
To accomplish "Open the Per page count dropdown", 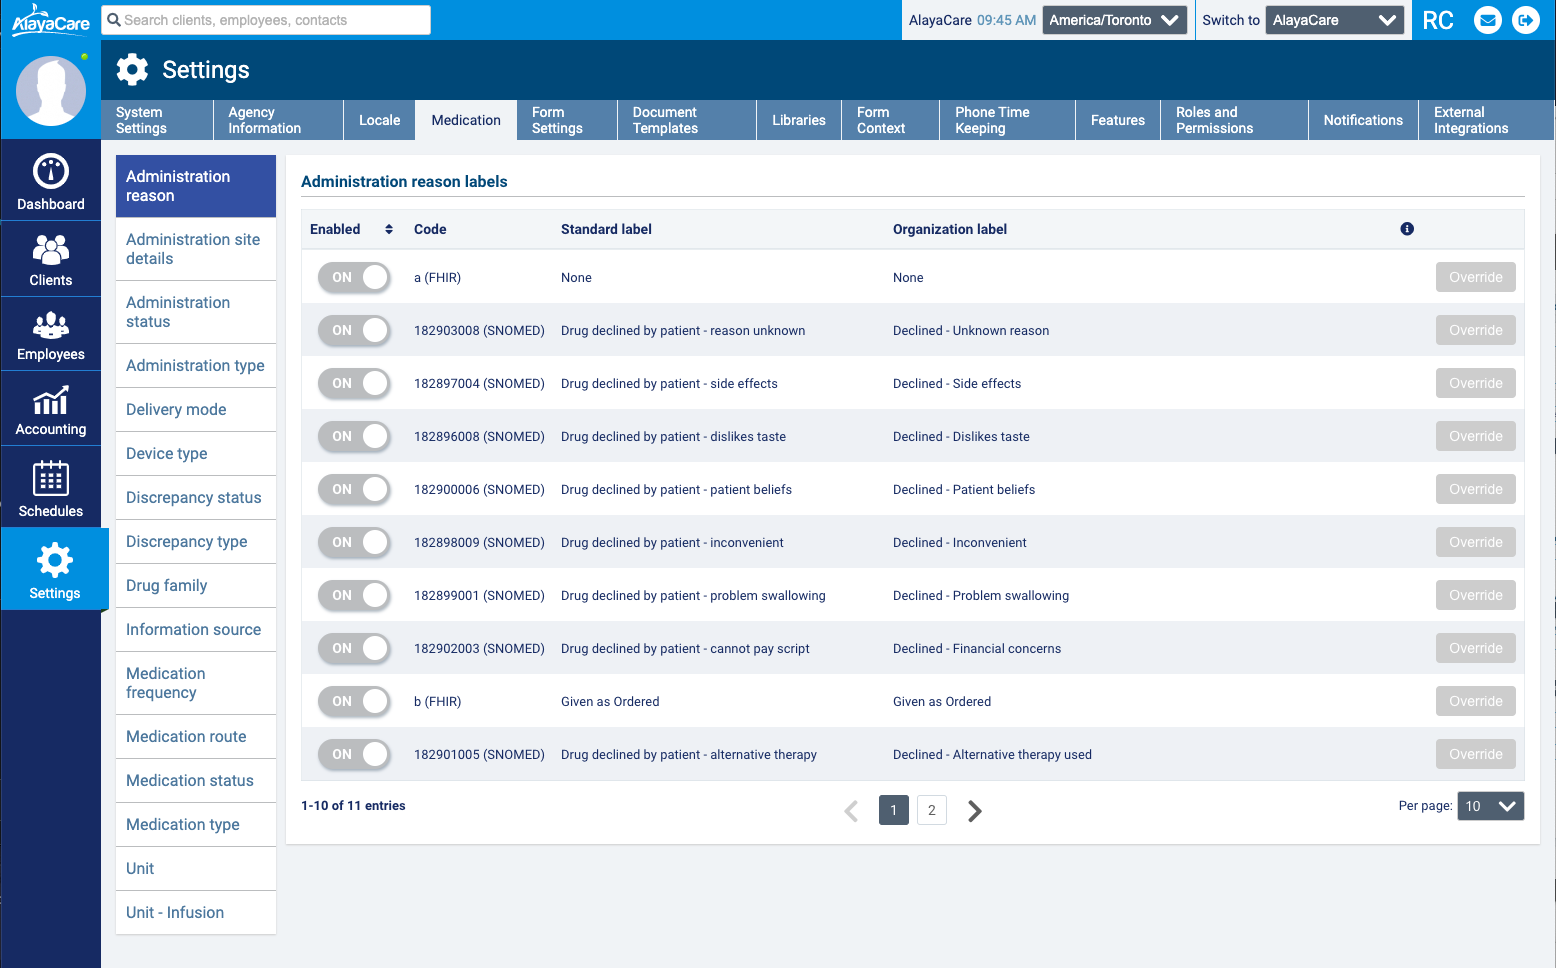I will (x=1490, y=806).
